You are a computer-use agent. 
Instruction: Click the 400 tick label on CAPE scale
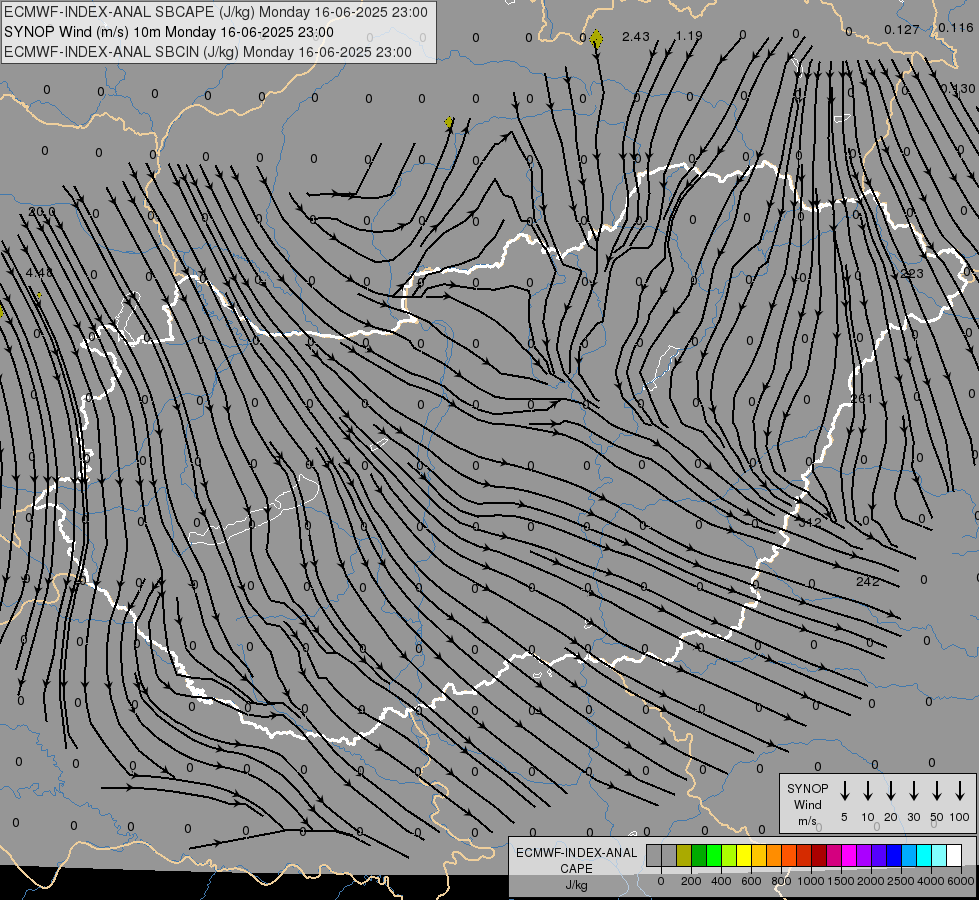click(x=721, y=881)
